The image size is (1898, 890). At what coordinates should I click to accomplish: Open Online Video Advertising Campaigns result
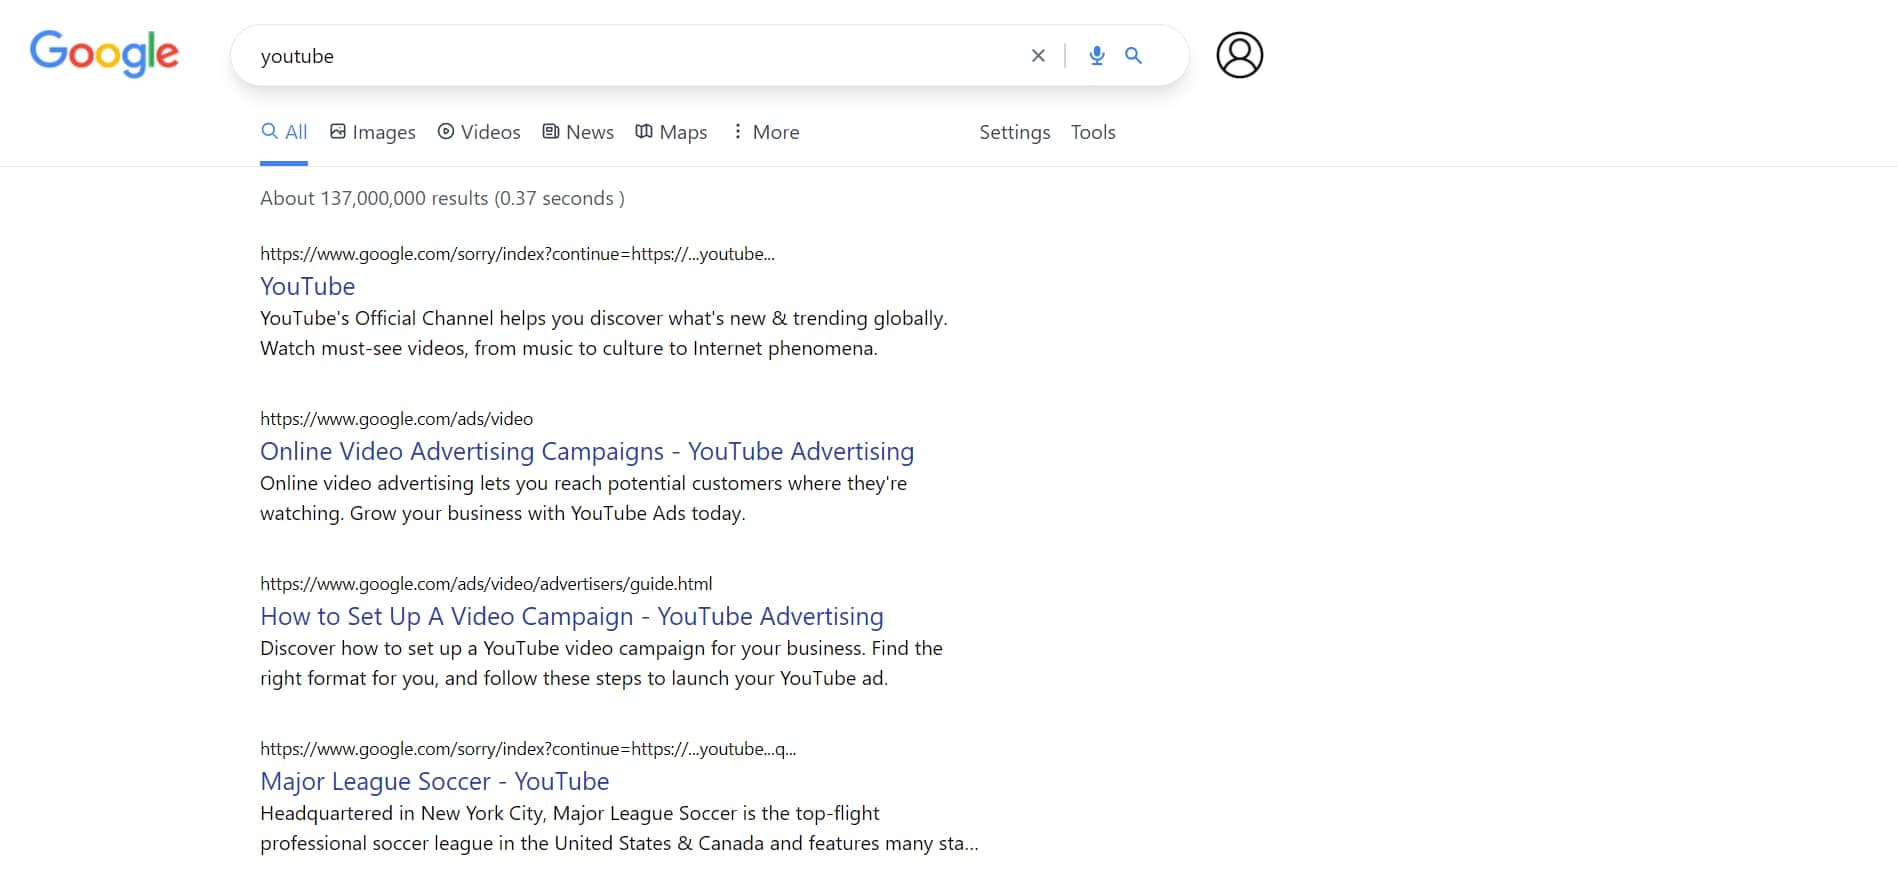(587, 451)
